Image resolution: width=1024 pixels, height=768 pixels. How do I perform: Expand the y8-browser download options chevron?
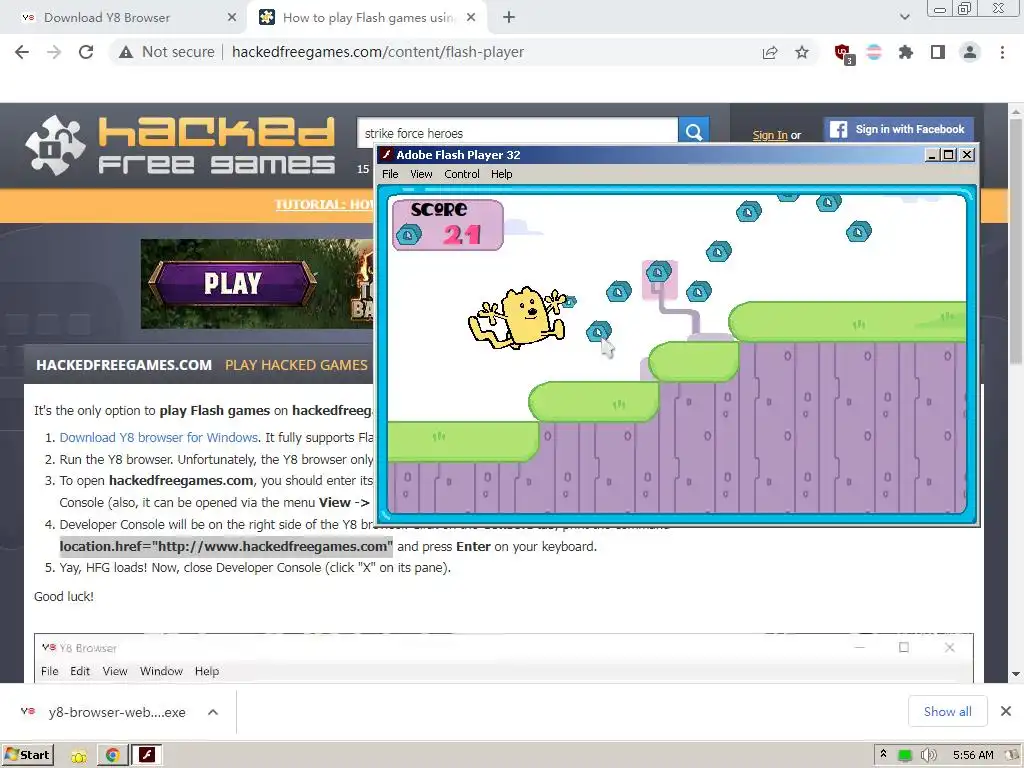coord(213,712)
